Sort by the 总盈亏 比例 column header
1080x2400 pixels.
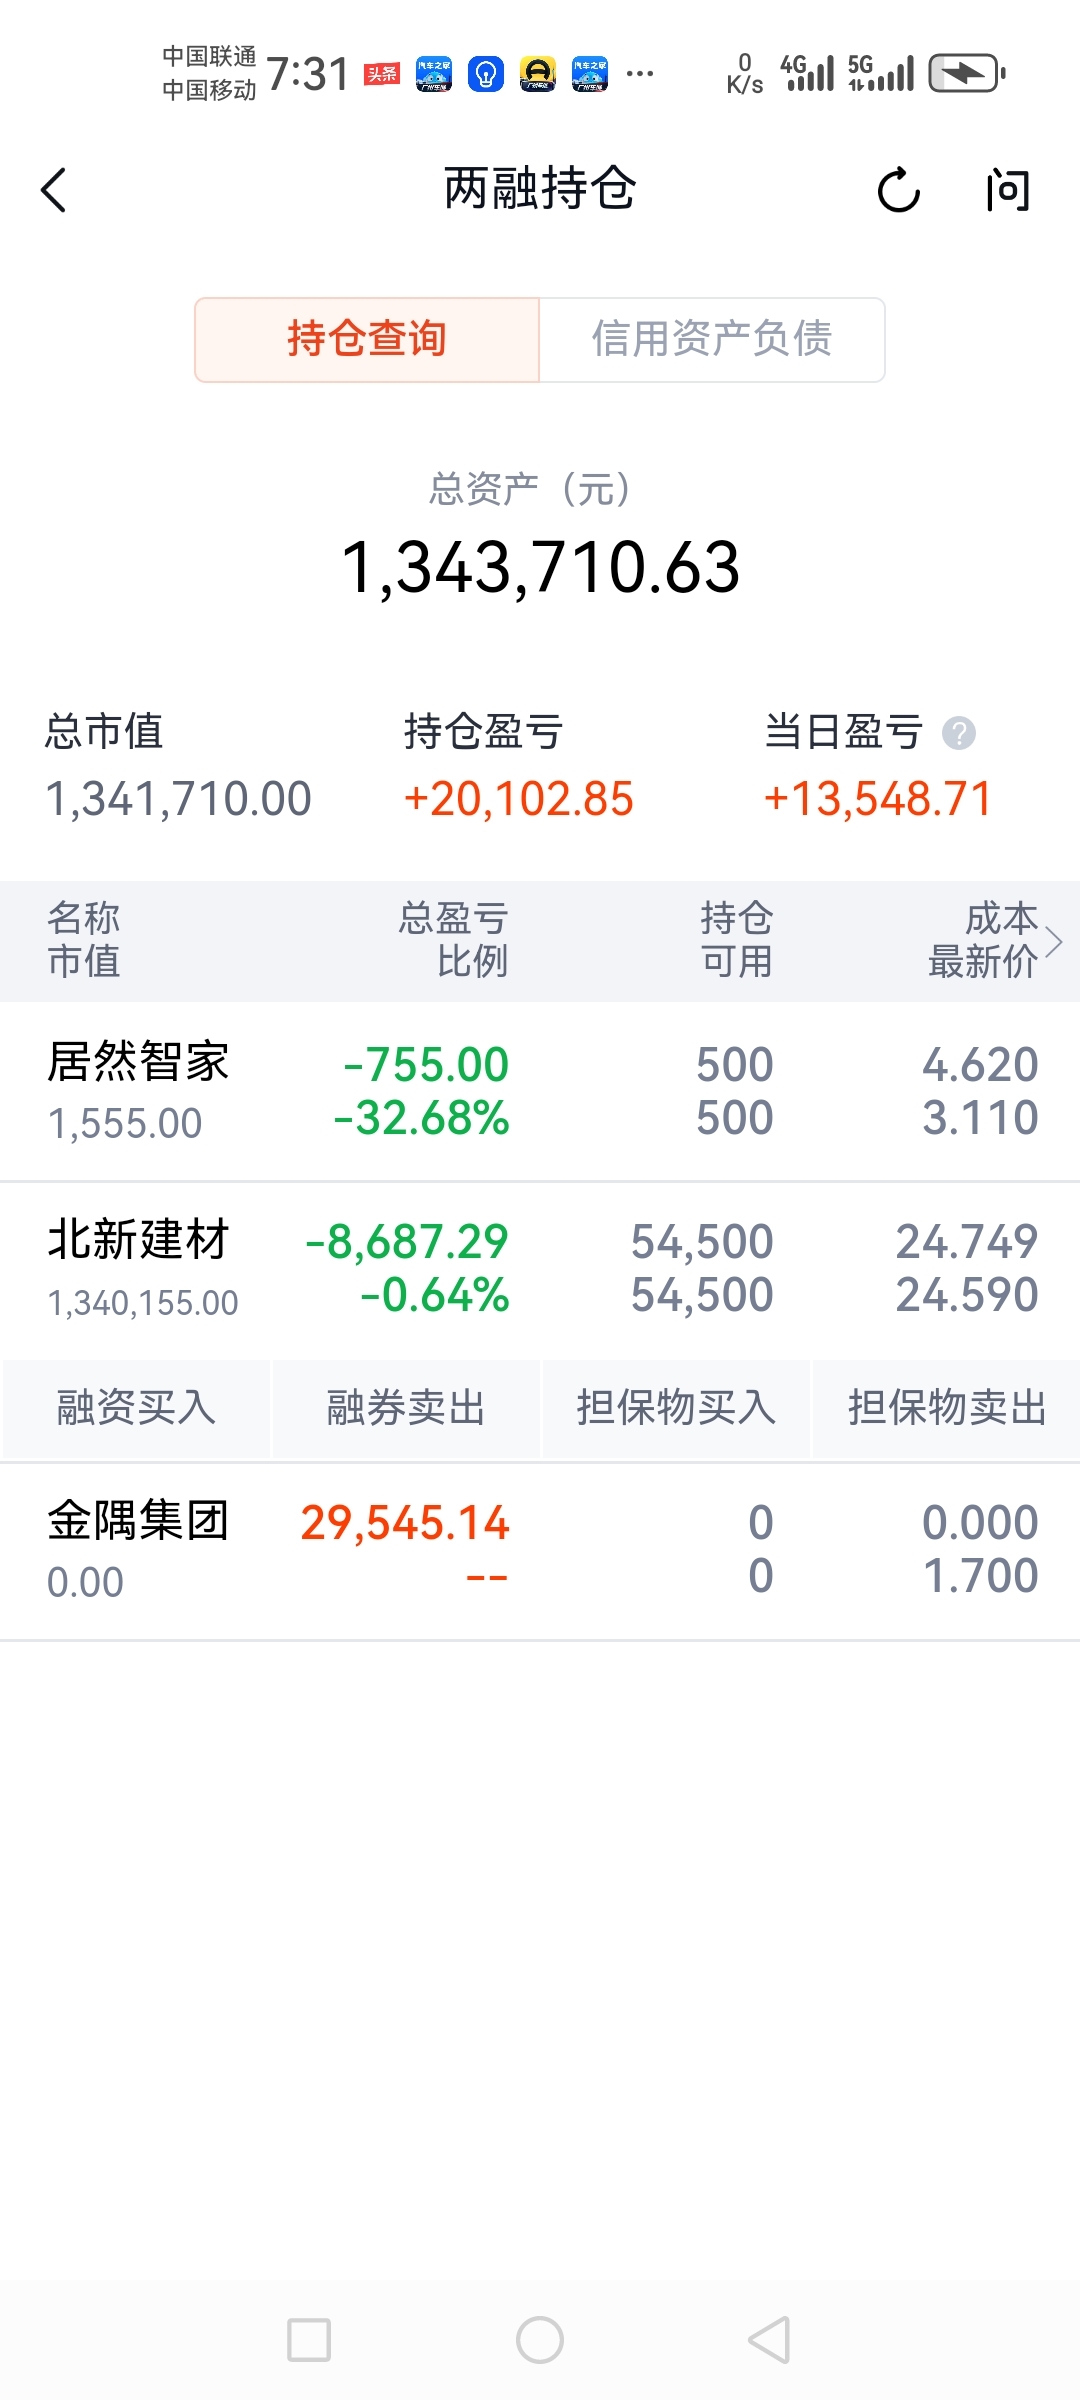(x=453, y=940)
